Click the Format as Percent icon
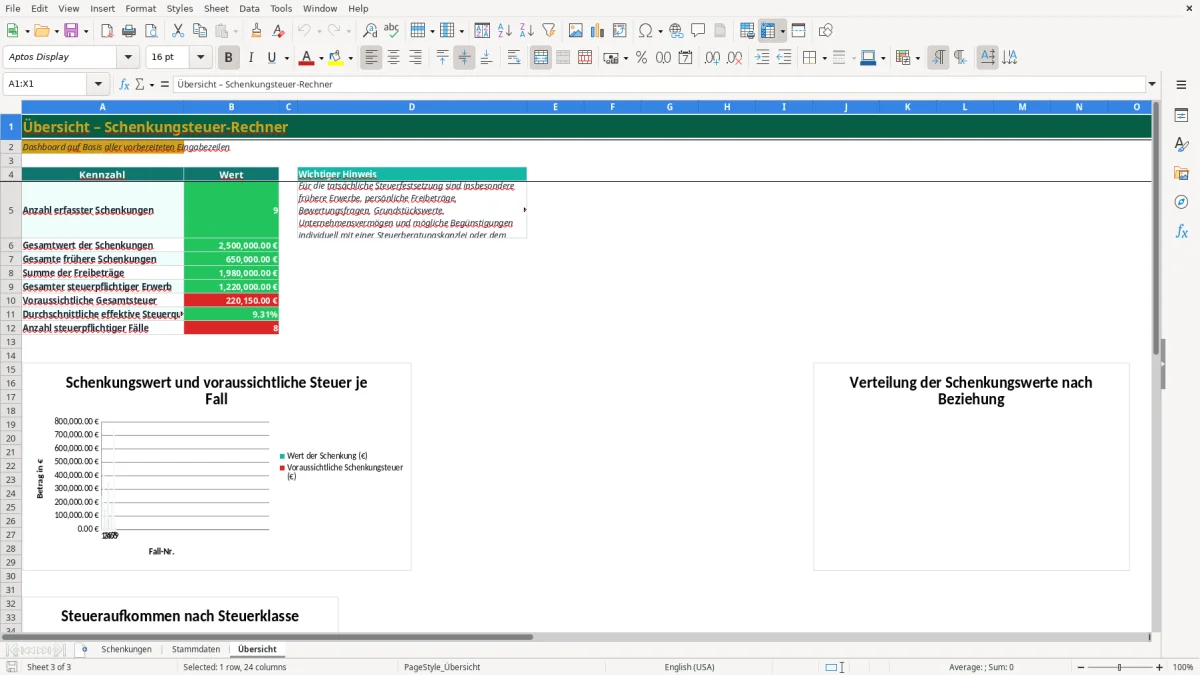 pyautogui.click(x=641, y=58)
